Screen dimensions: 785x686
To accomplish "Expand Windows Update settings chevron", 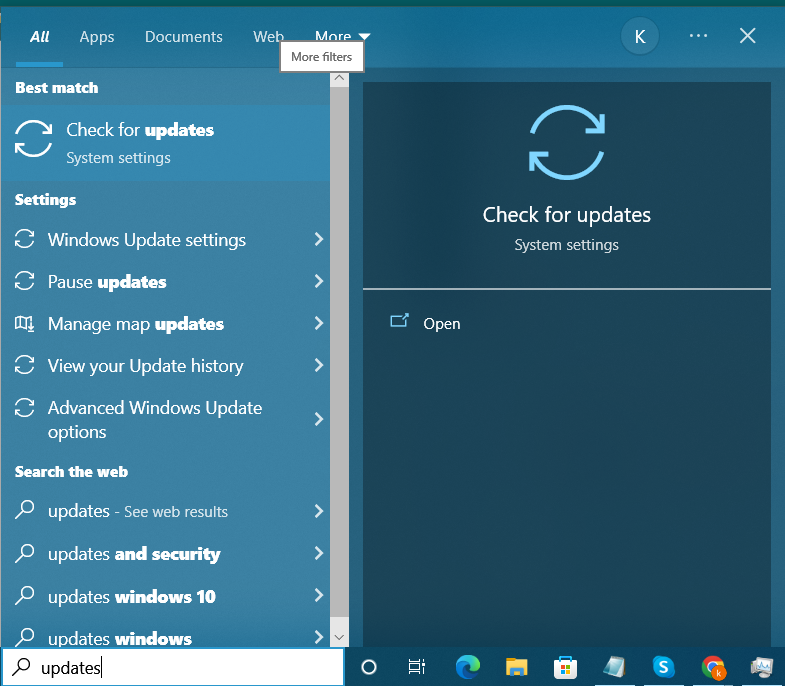I will pyautogui.click(x=318, y=239).
